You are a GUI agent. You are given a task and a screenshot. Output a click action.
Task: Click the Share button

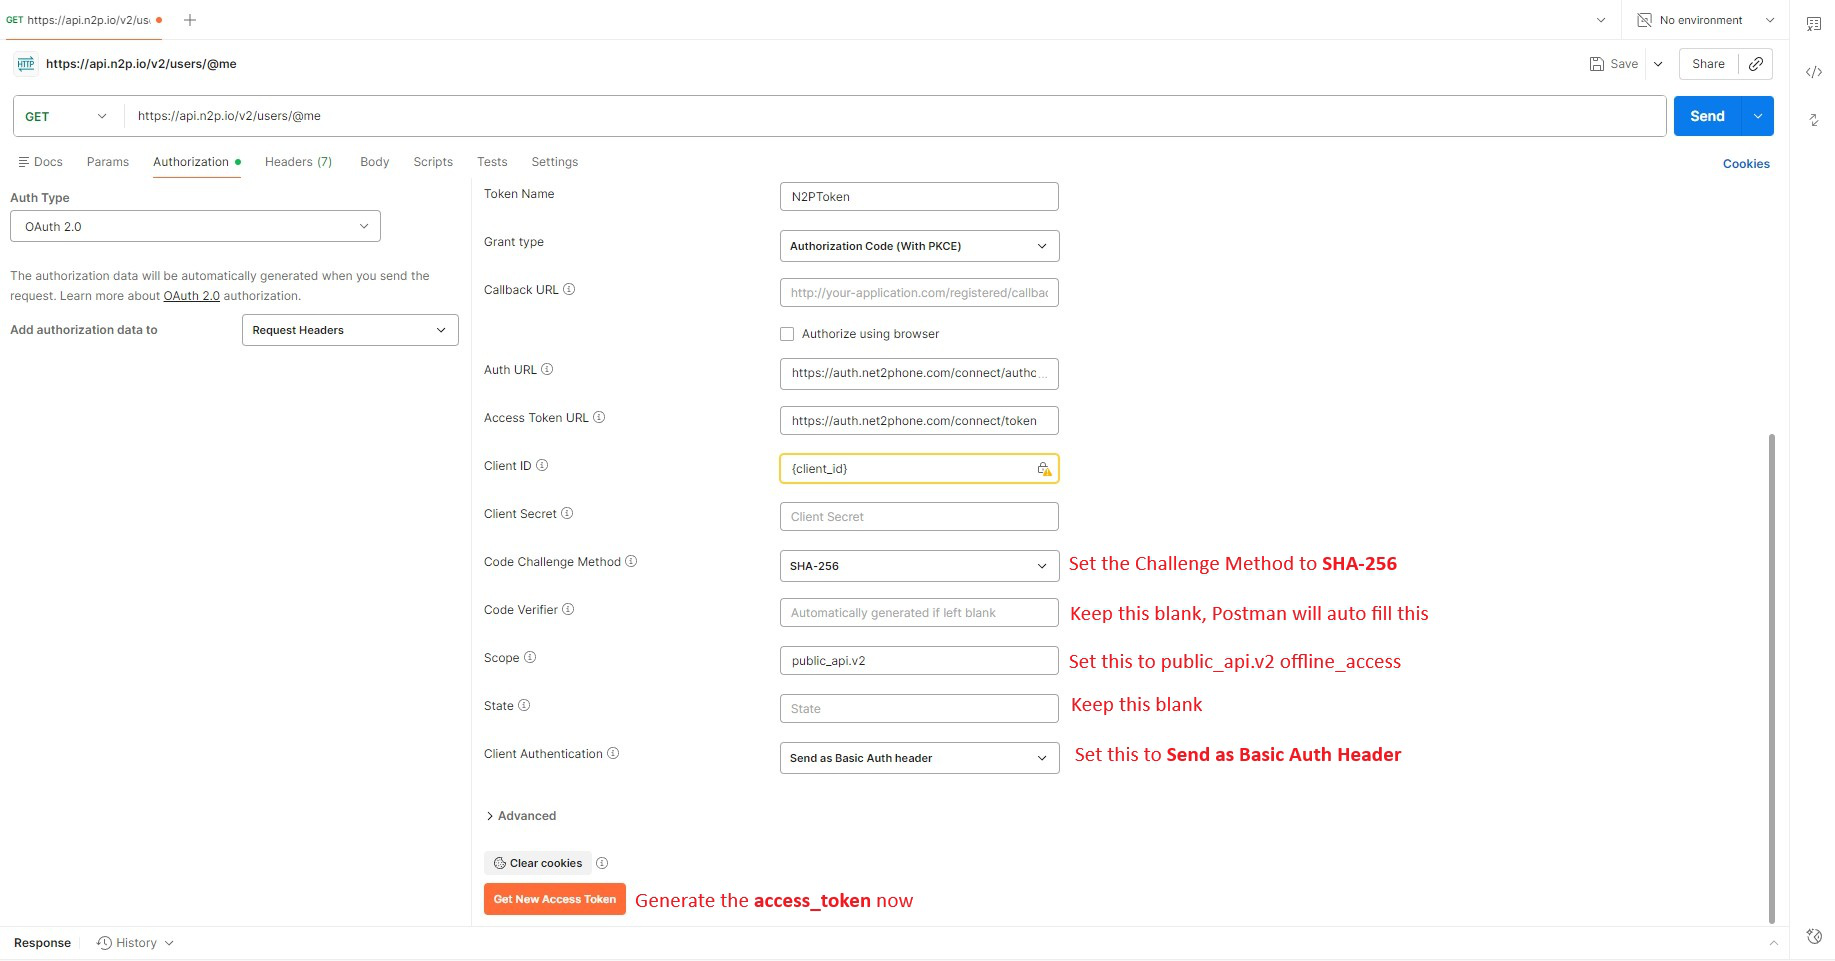[1708, 64]
